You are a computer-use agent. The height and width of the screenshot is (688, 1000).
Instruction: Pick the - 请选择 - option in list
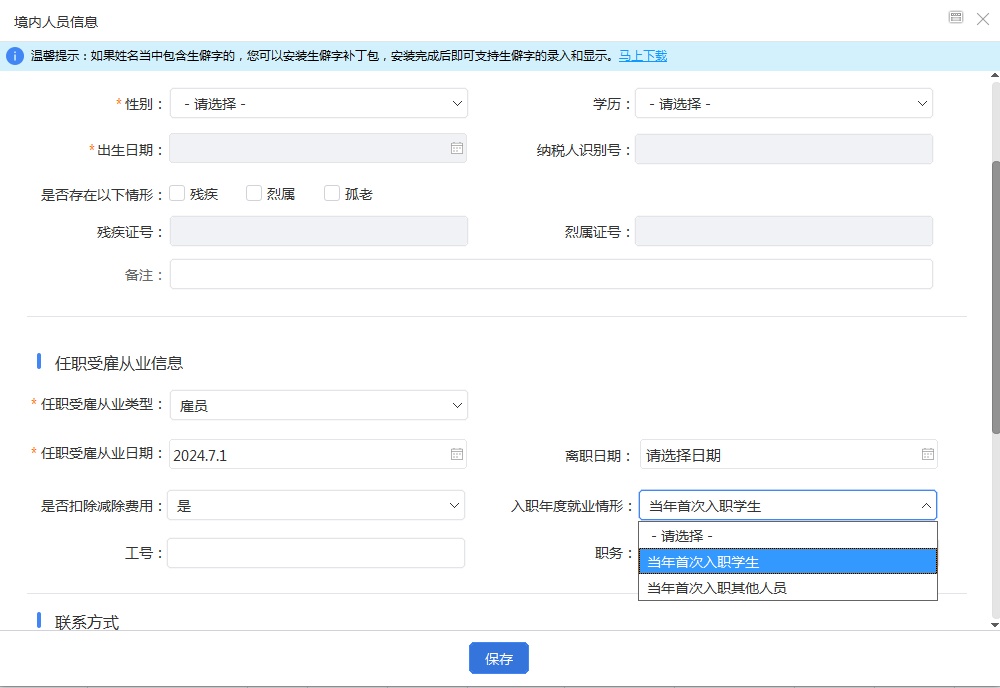click(787, 536)
